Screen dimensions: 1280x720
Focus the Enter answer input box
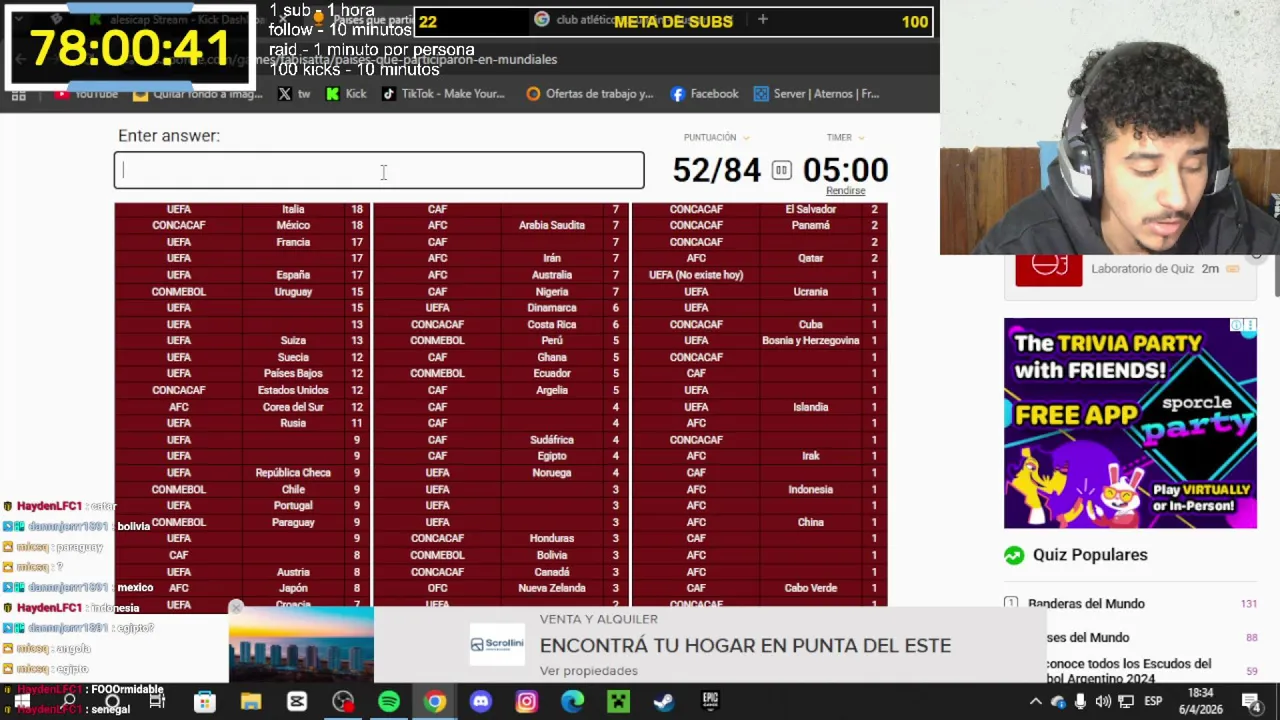[379, 170]
